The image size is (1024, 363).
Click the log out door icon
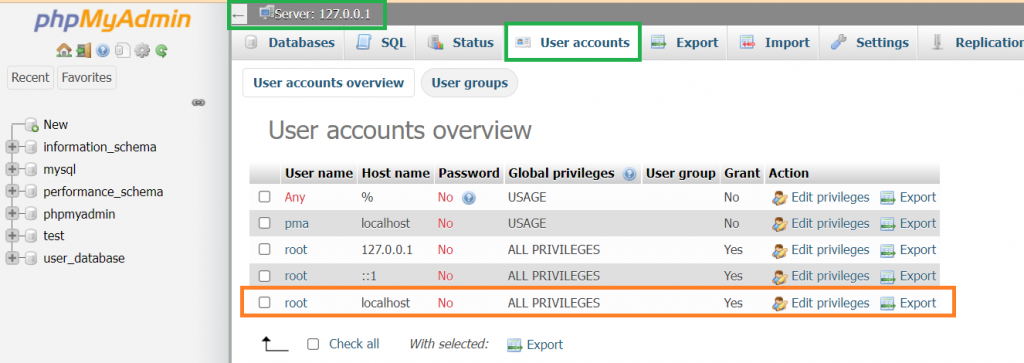pos(83,50)
